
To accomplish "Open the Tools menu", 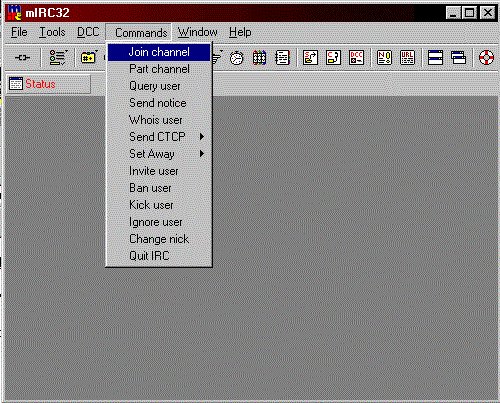I will [x=52, y=32].
